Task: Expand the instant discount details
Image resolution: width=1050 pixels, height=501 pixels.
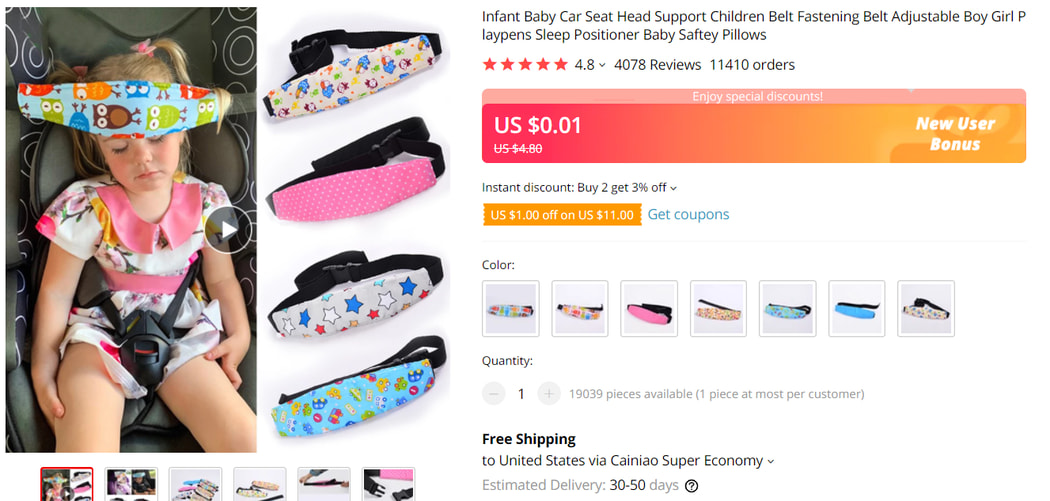Action: (673, 188)
